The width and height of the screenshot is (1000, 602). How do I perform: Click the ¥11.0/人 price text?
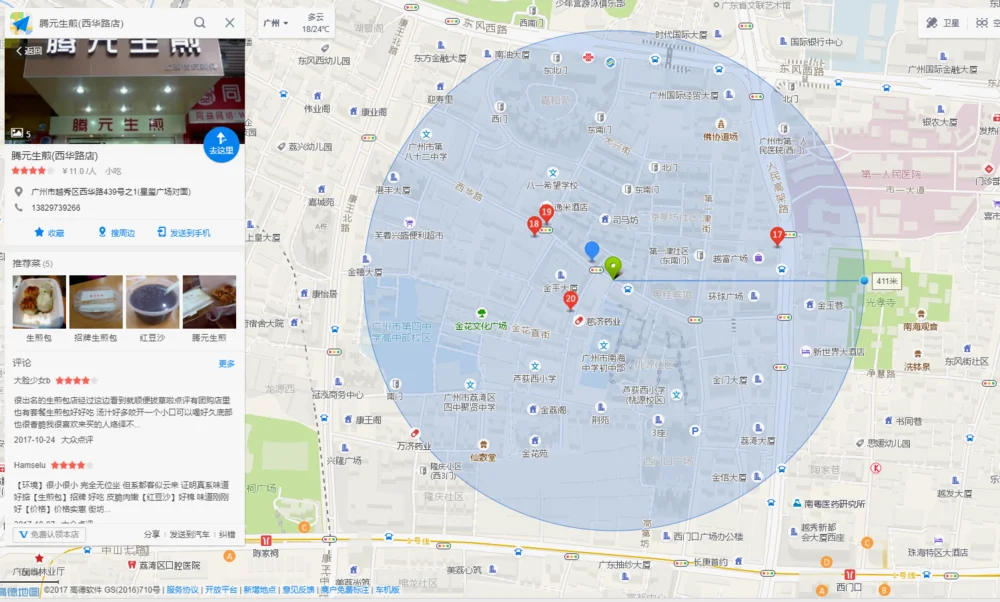79,171
